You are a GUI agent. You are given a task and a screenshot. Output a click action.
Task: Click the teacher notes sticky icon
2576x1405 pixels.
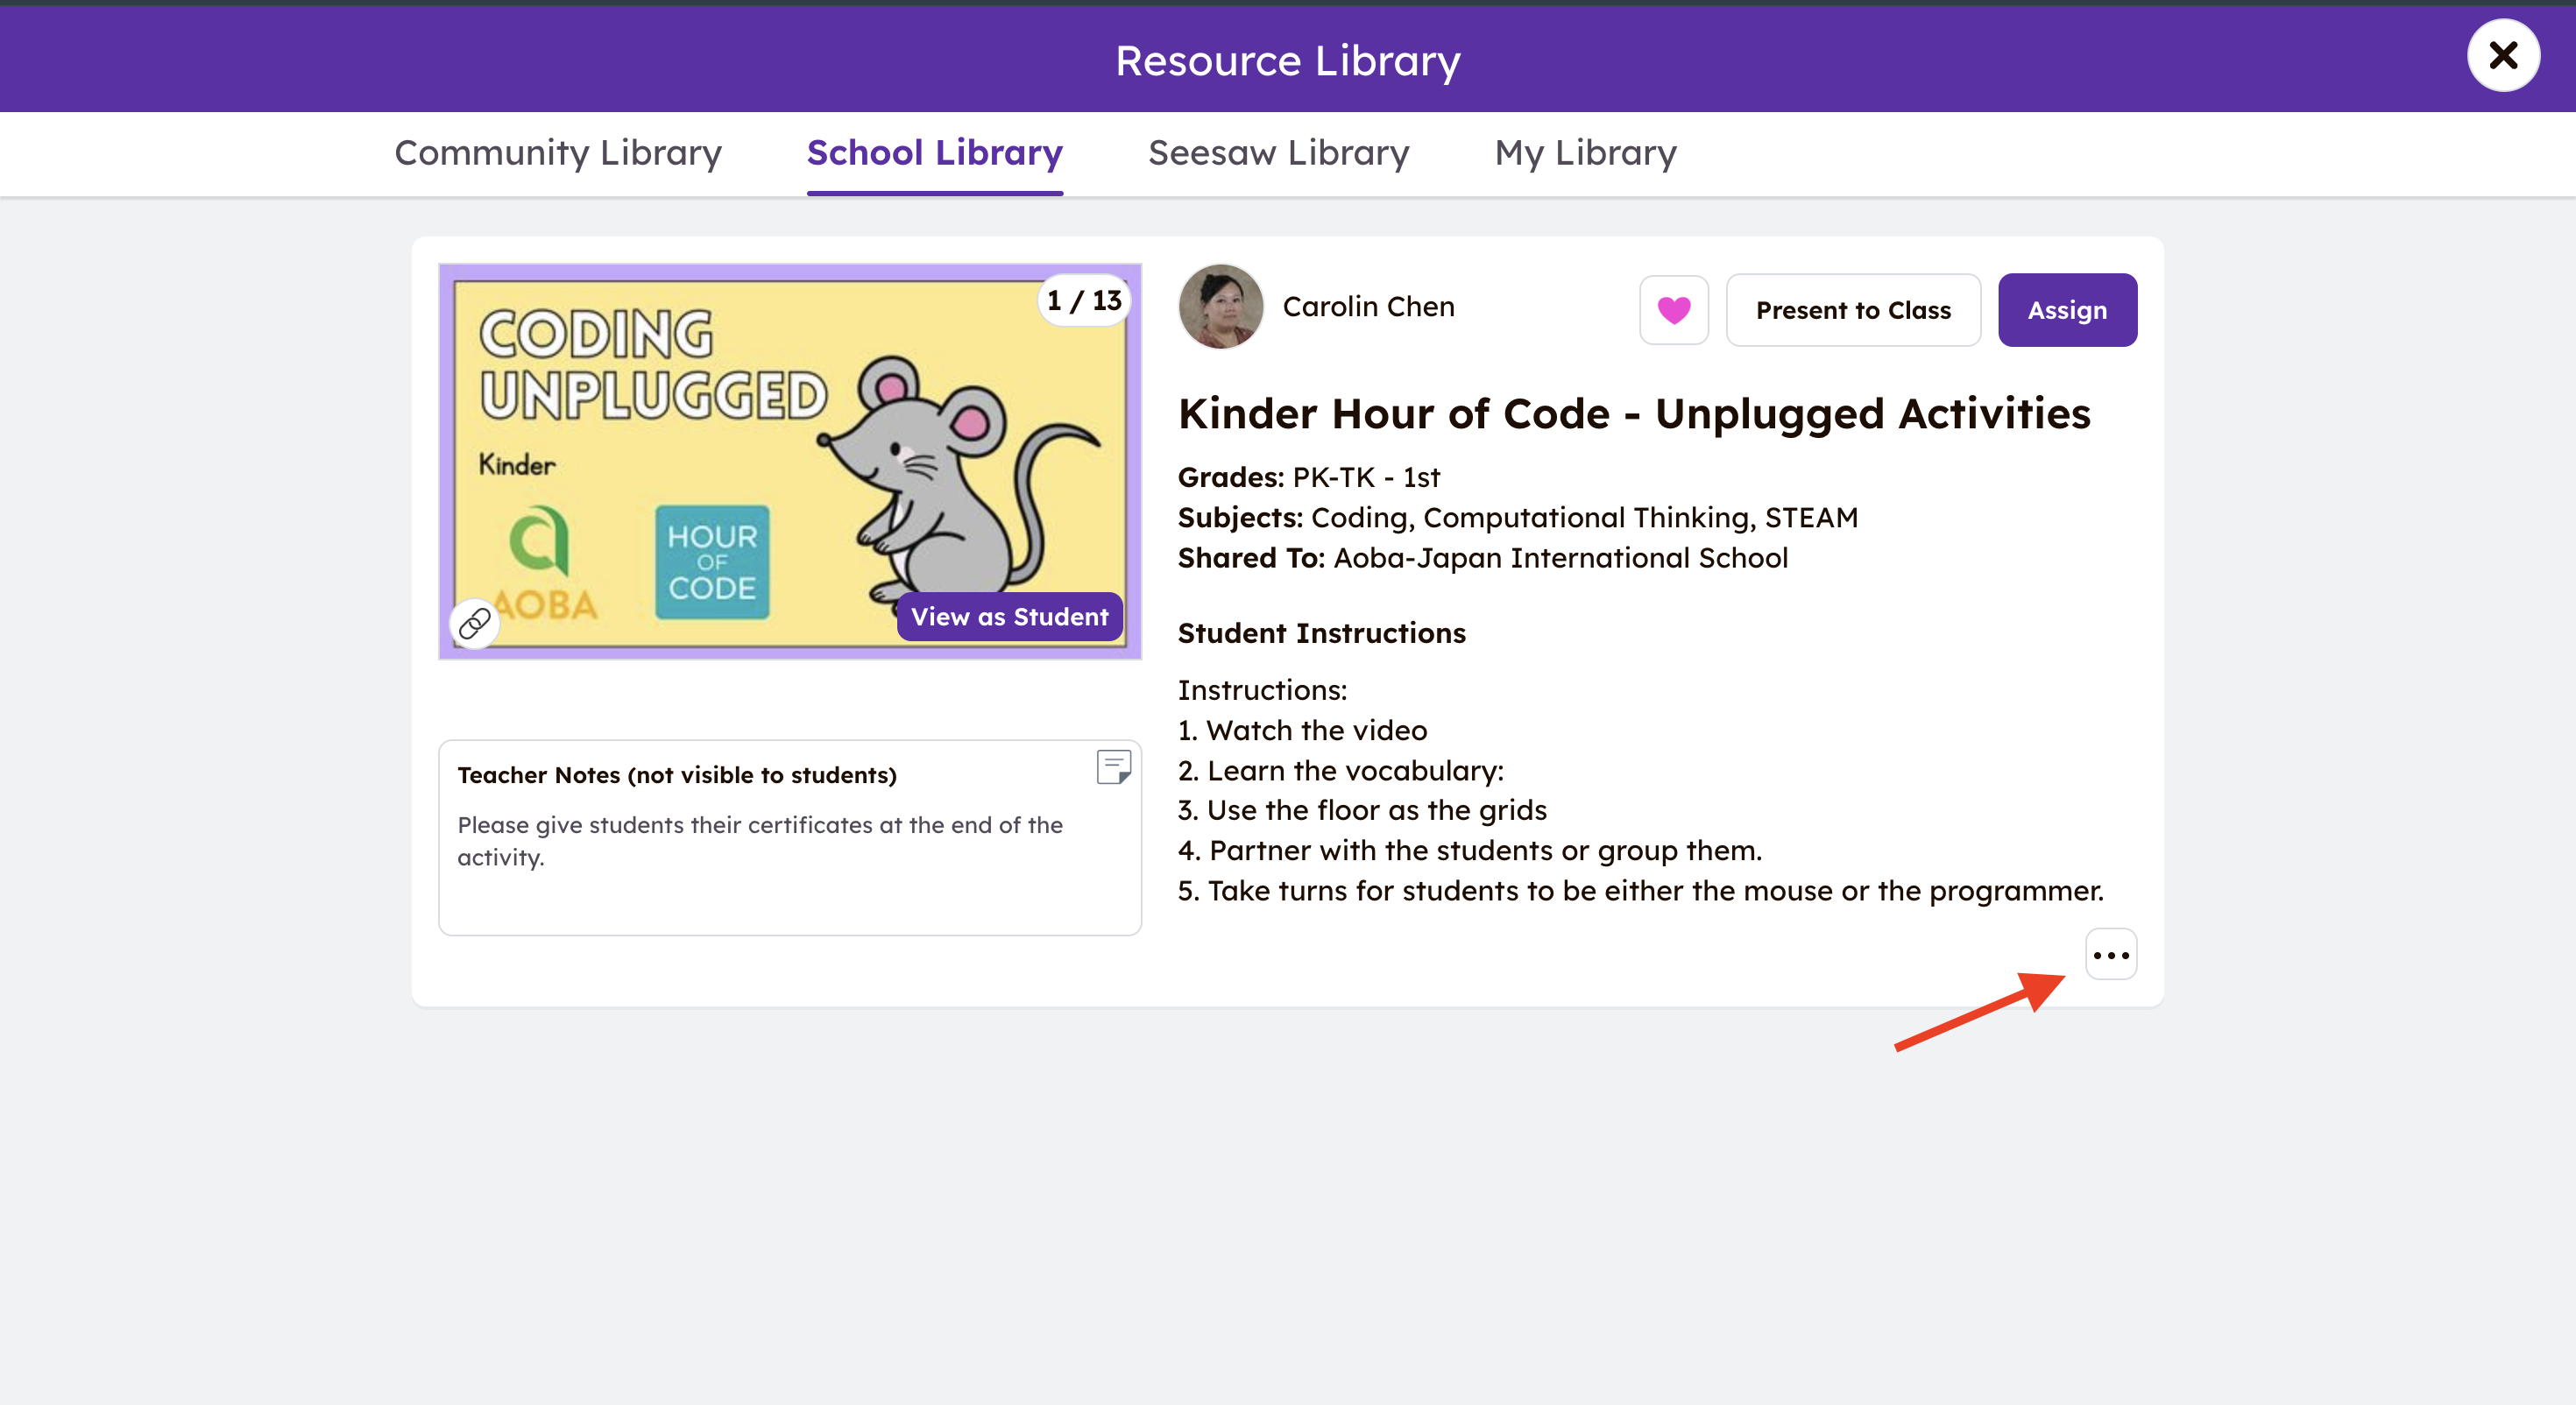coord(1113,767)
